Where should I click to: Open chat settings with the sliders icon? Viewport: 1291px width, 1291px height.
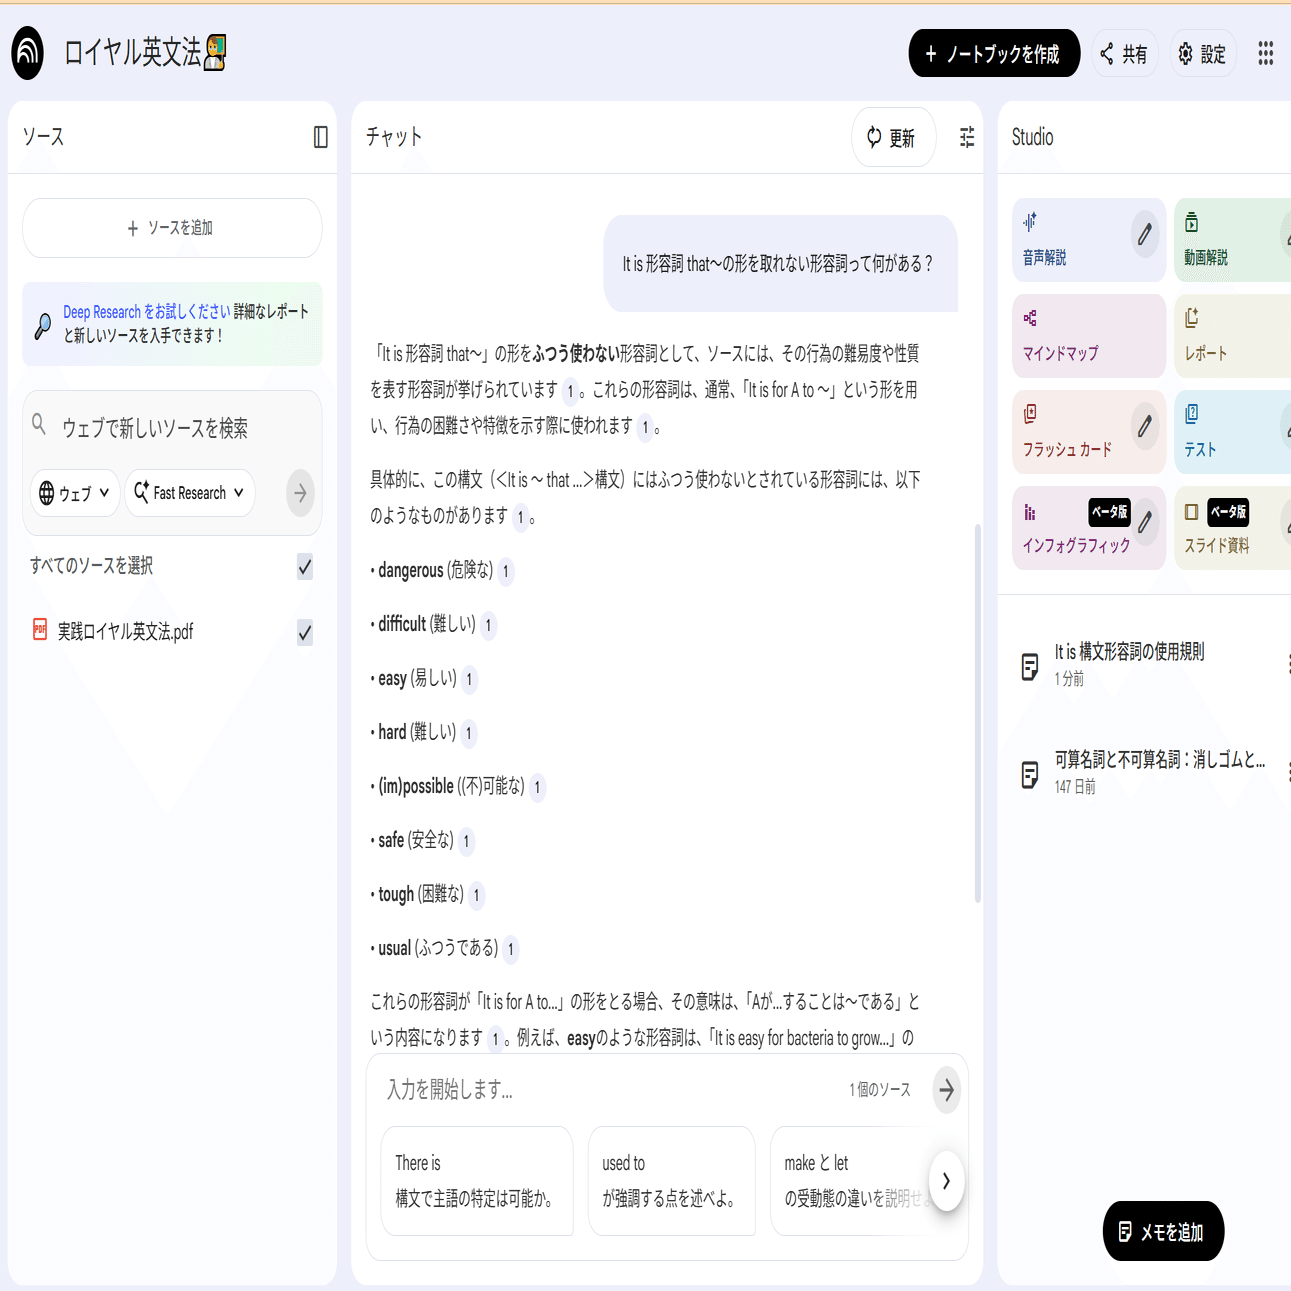966,138
